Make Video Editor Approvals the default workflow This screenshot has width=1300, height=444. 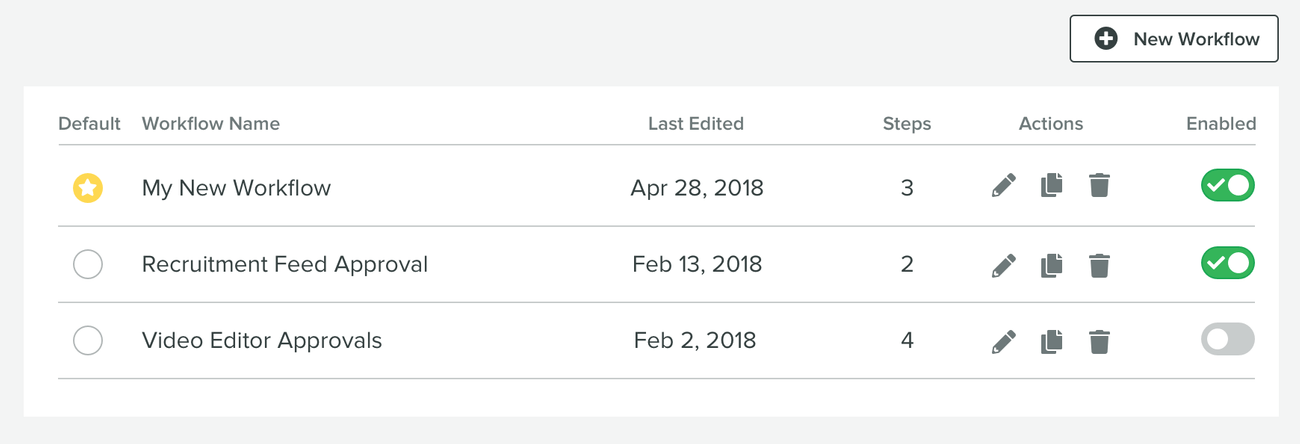[88, 340]
